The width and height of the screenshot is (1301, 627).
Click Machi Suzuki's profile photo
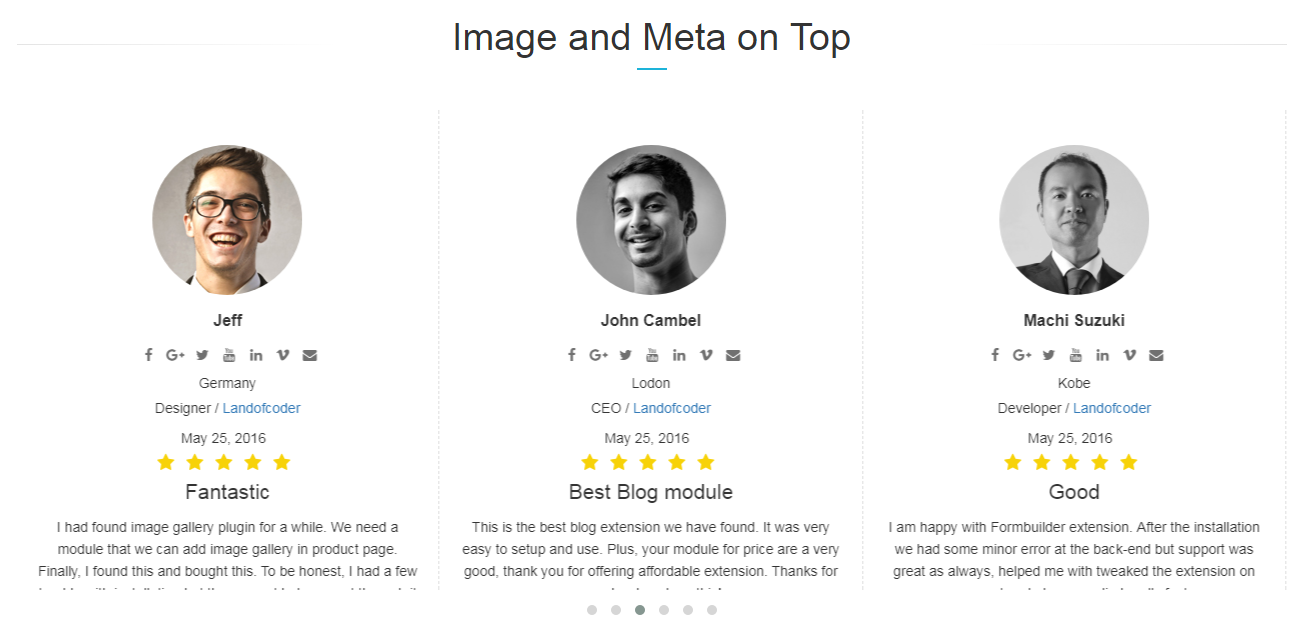(1074, 220)
